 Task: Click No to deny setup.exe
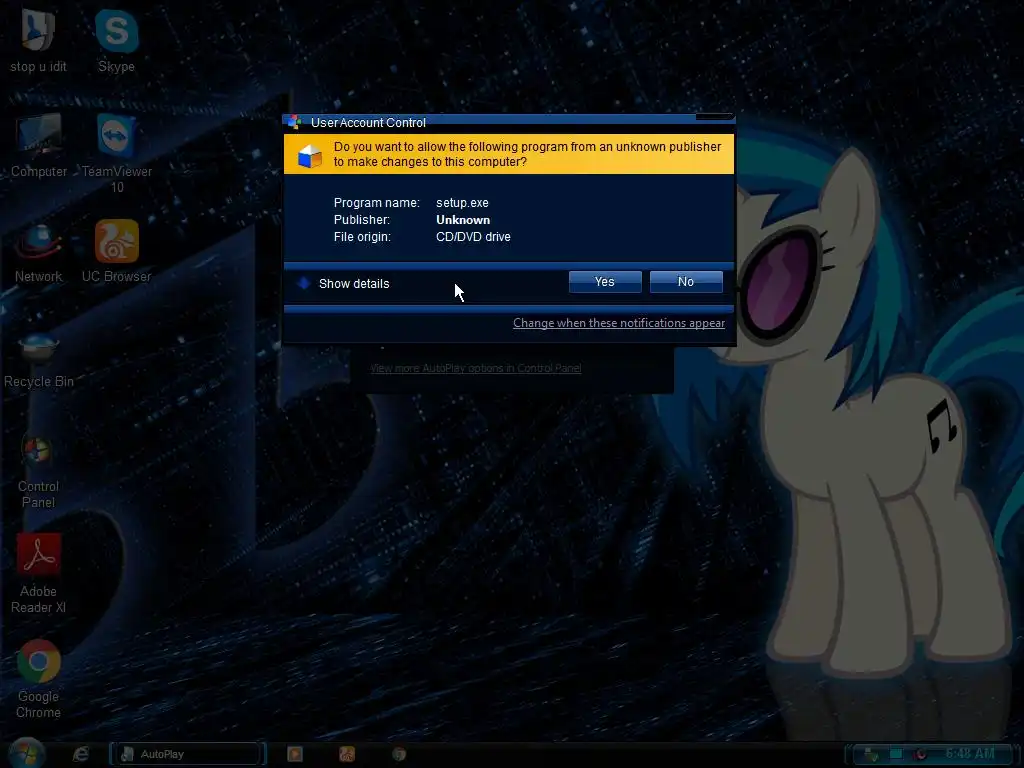(x=686, y=281)
